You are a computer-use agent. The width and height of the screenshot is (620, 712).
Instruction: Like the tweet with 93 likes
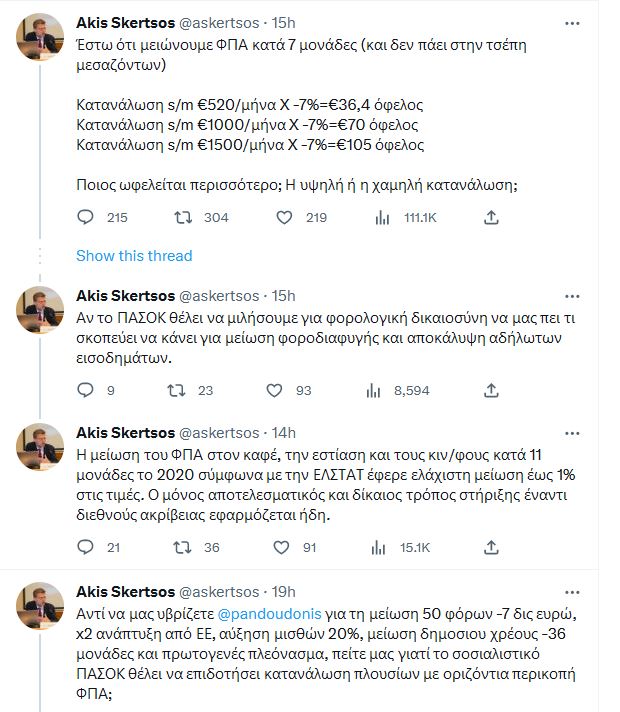coord(284,391)
